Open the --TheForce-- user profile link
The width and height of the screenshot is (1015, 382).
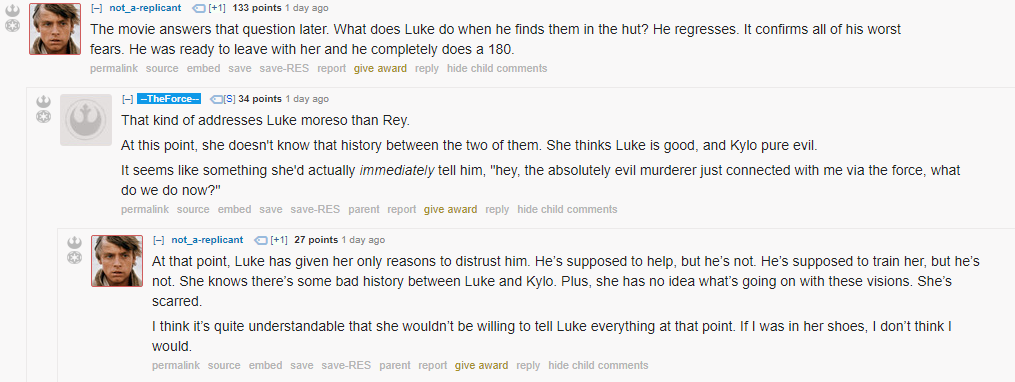[x=169, y=99]
